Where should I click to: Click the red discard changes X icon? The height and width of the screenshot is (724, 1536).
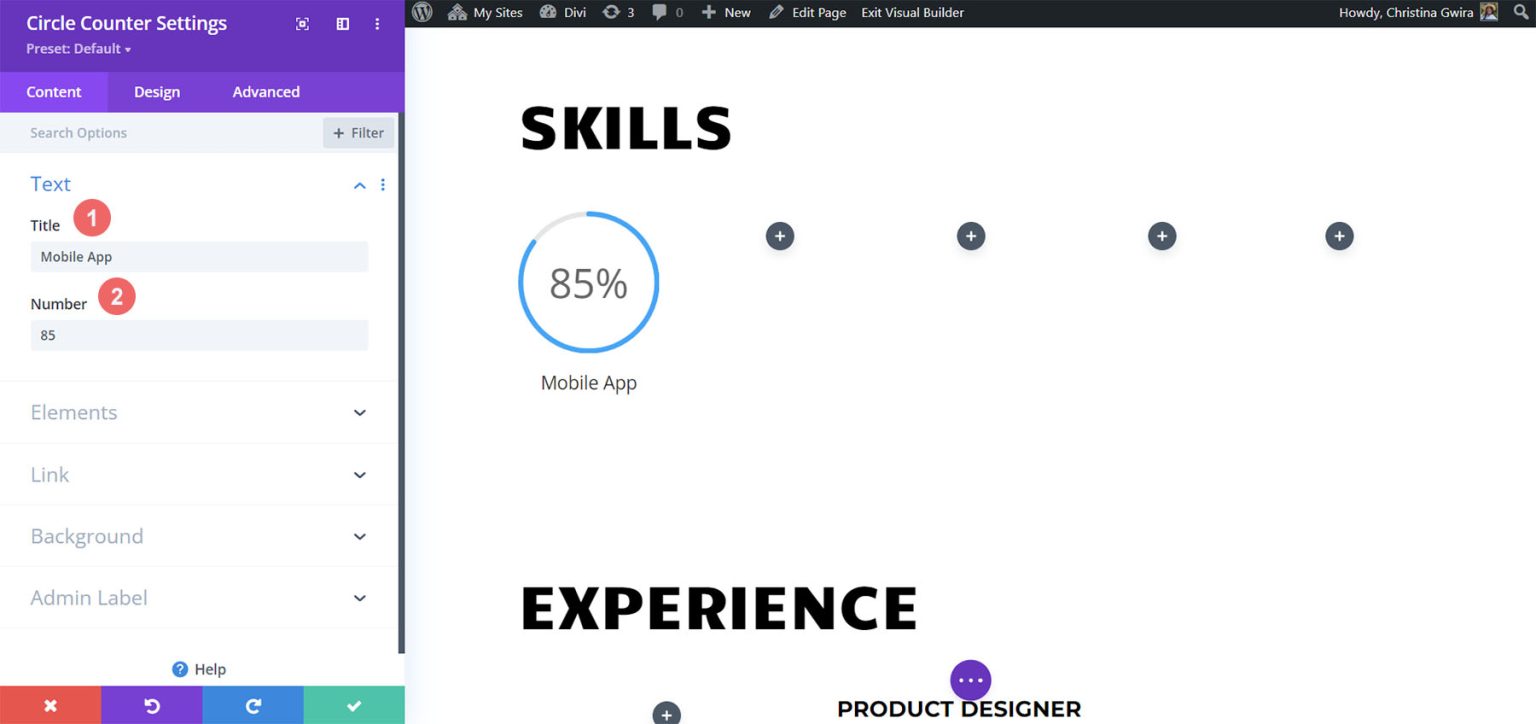click(50, 705)
